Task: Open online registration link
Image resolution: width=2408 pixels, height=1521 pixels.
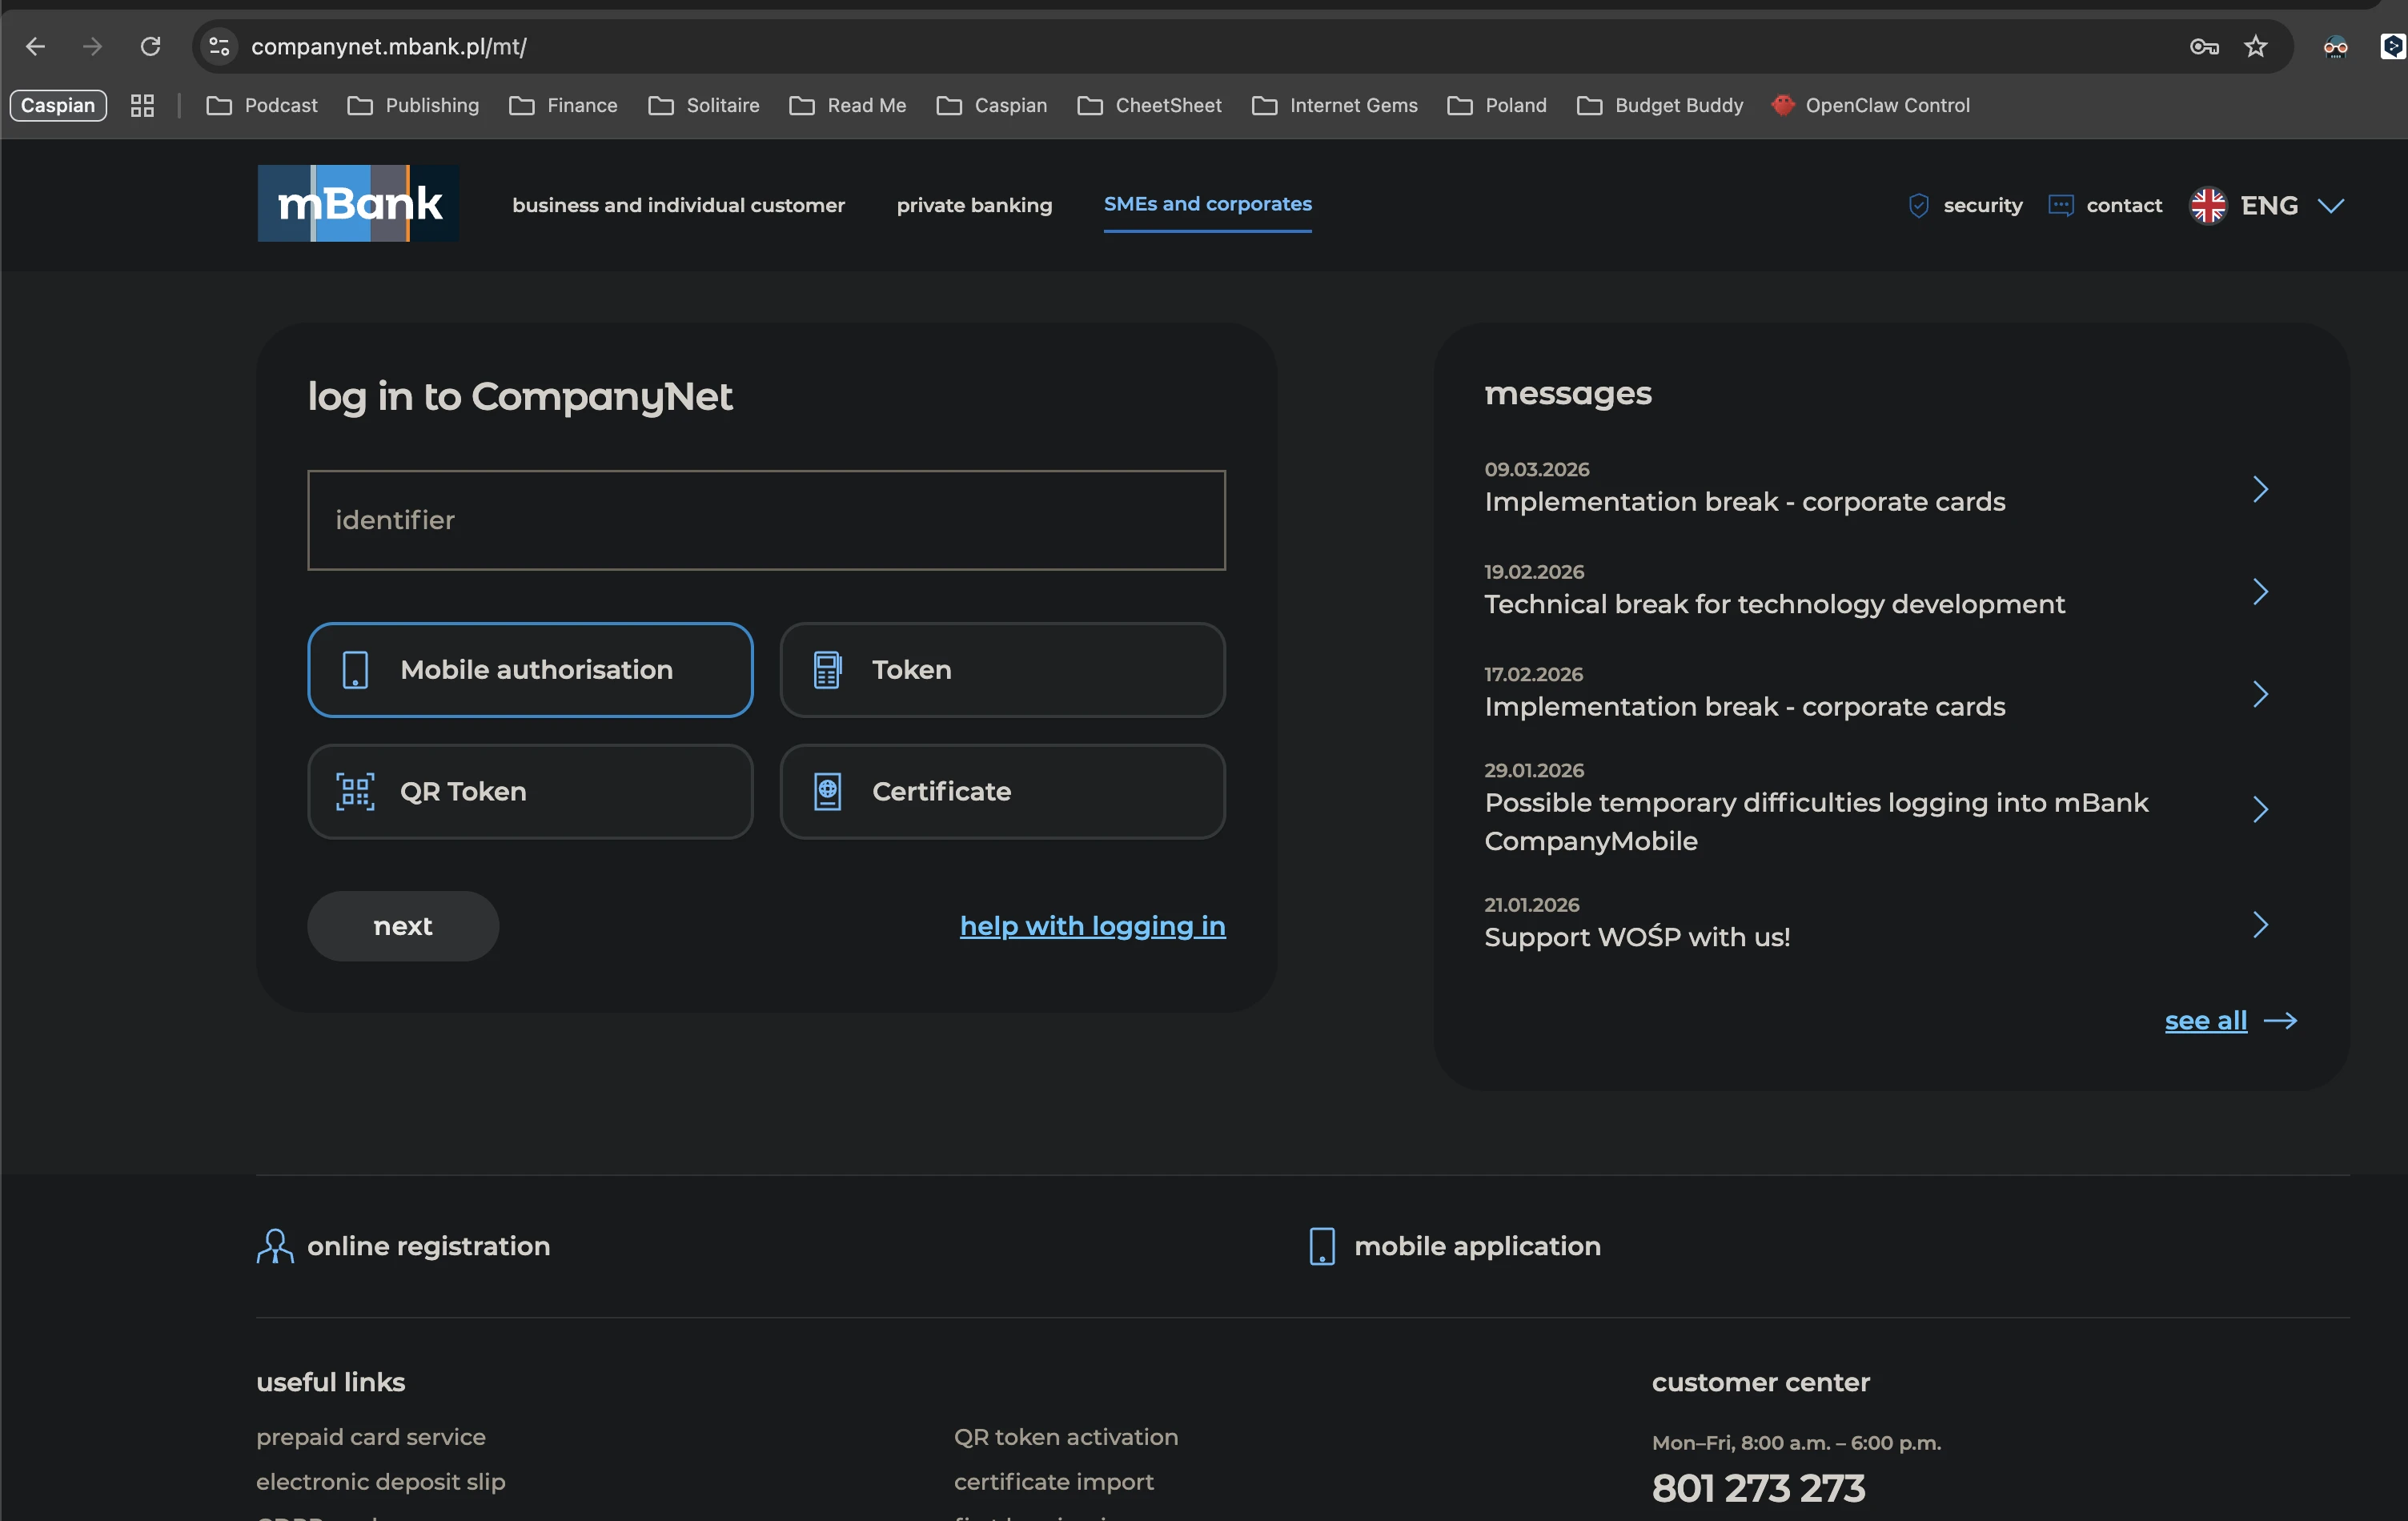Action: (x=429, y=1246)
